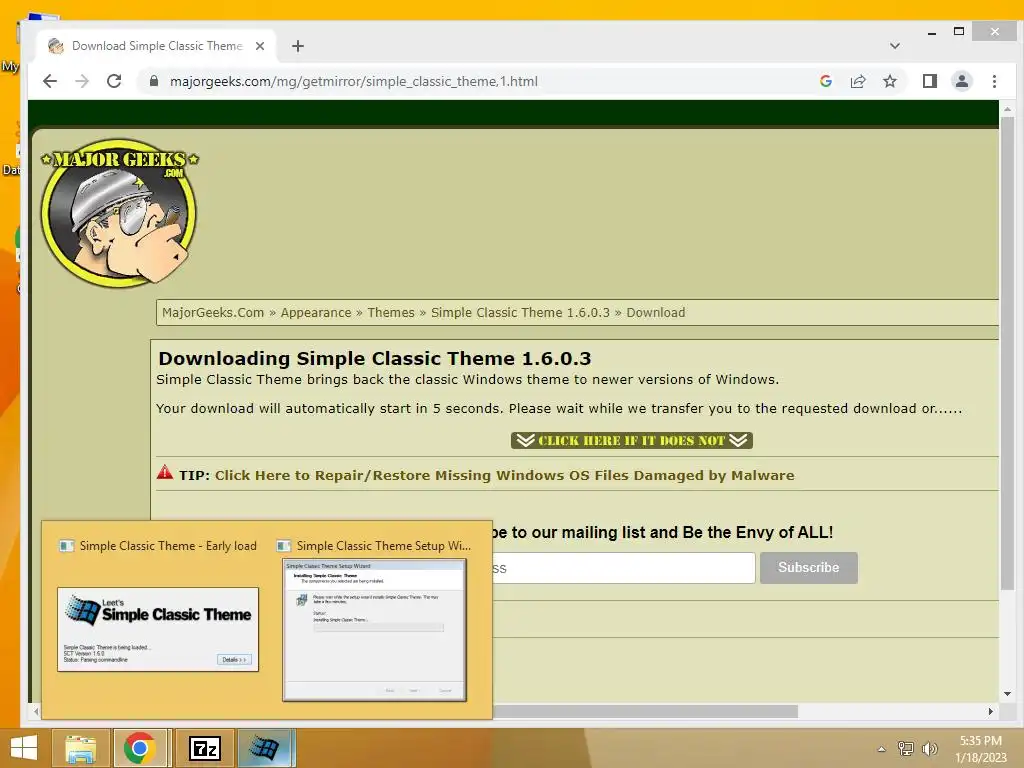Viewport: 1024px width, 768px height.
Task: Click the red warning TIP icon
Action: tap(165, 472)
